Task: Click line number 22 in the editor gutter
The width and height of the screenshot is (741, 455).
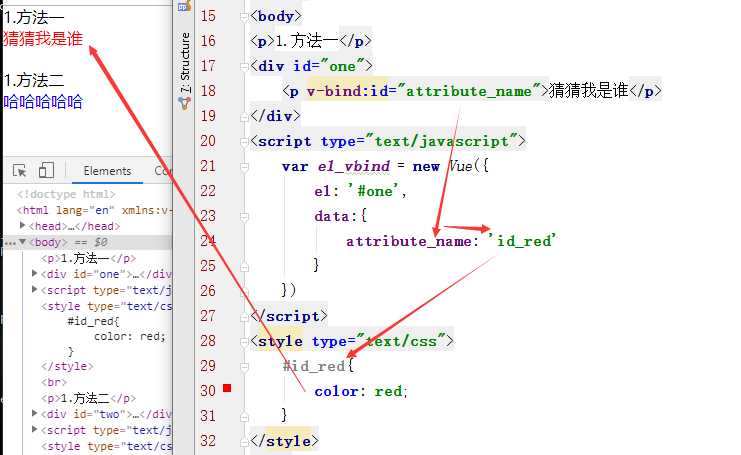Action: [x=208, y=191]
